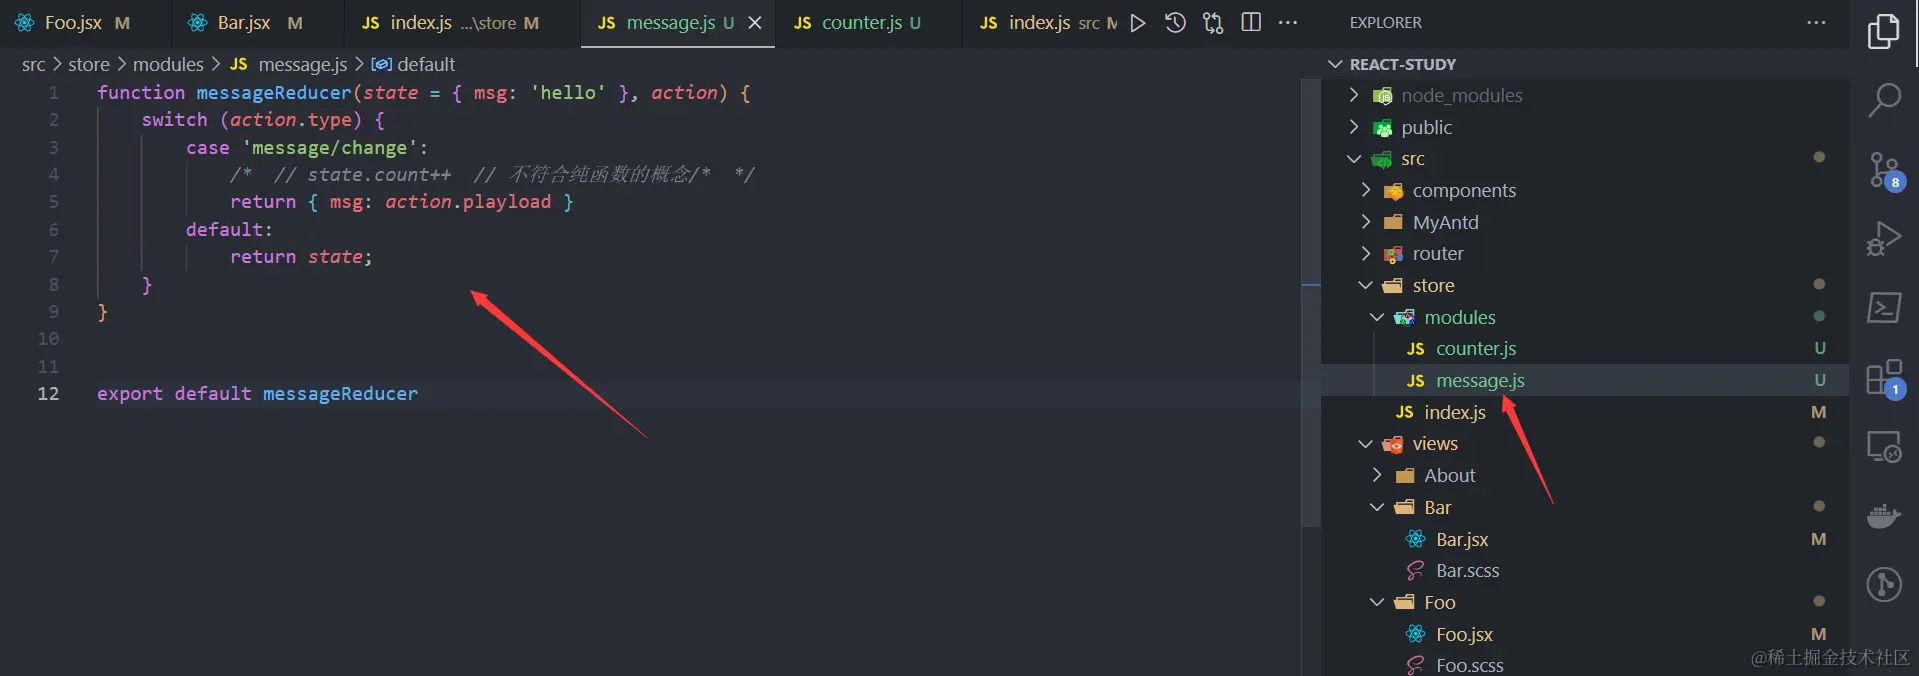The image size is (1919, 676).
Task: Open editor More Actions ellipsis
Action: pyautogui.click(x=1288, y=22)
